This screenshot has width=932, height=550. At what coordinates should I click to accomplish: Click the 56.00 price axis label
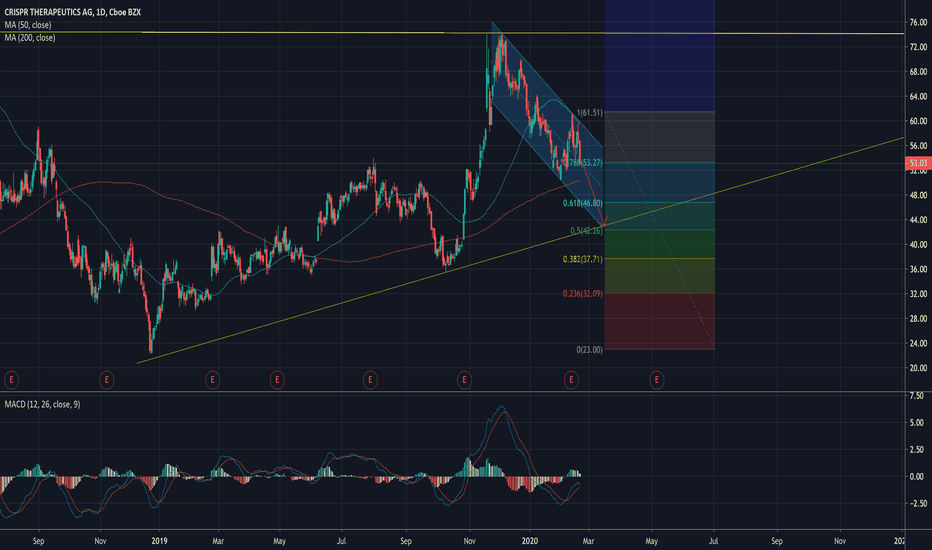tap(918, 146)
